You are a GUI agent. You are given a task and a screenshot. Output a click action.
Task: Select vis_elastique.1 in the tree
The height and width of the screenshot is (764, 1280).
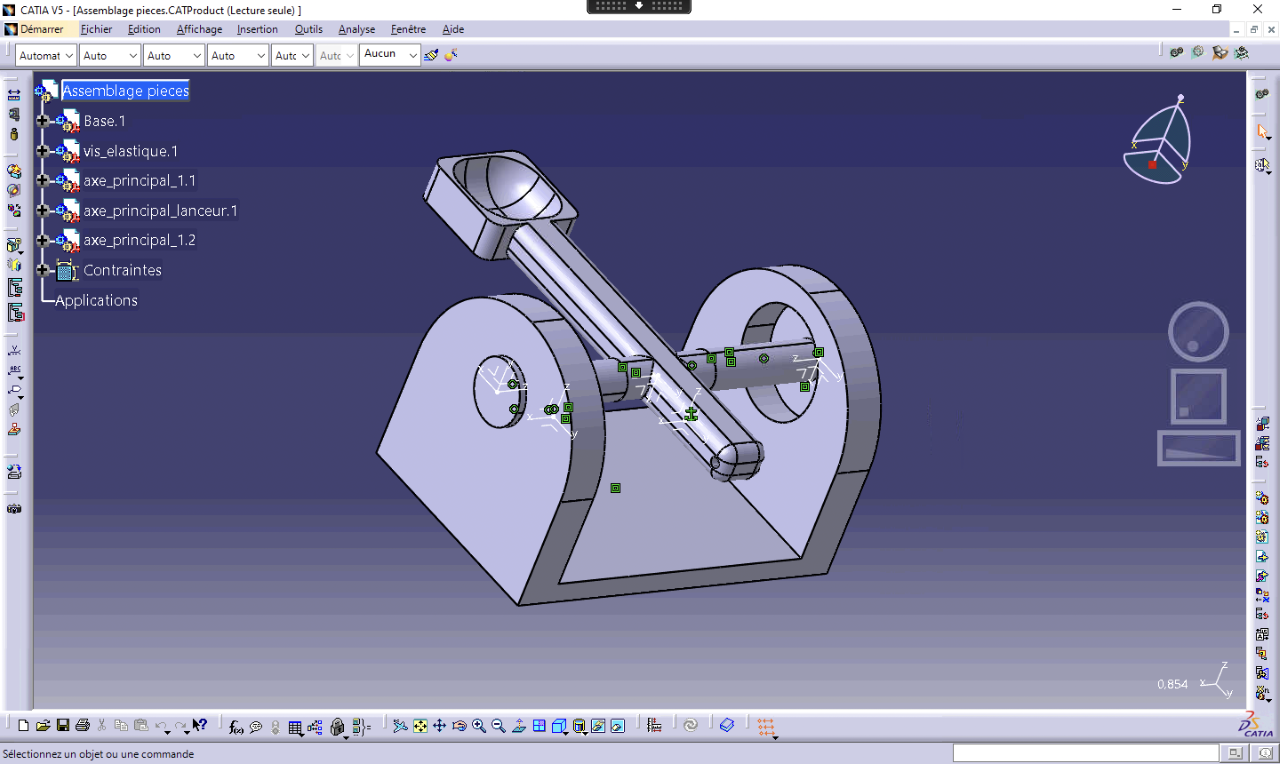(130, 151)
